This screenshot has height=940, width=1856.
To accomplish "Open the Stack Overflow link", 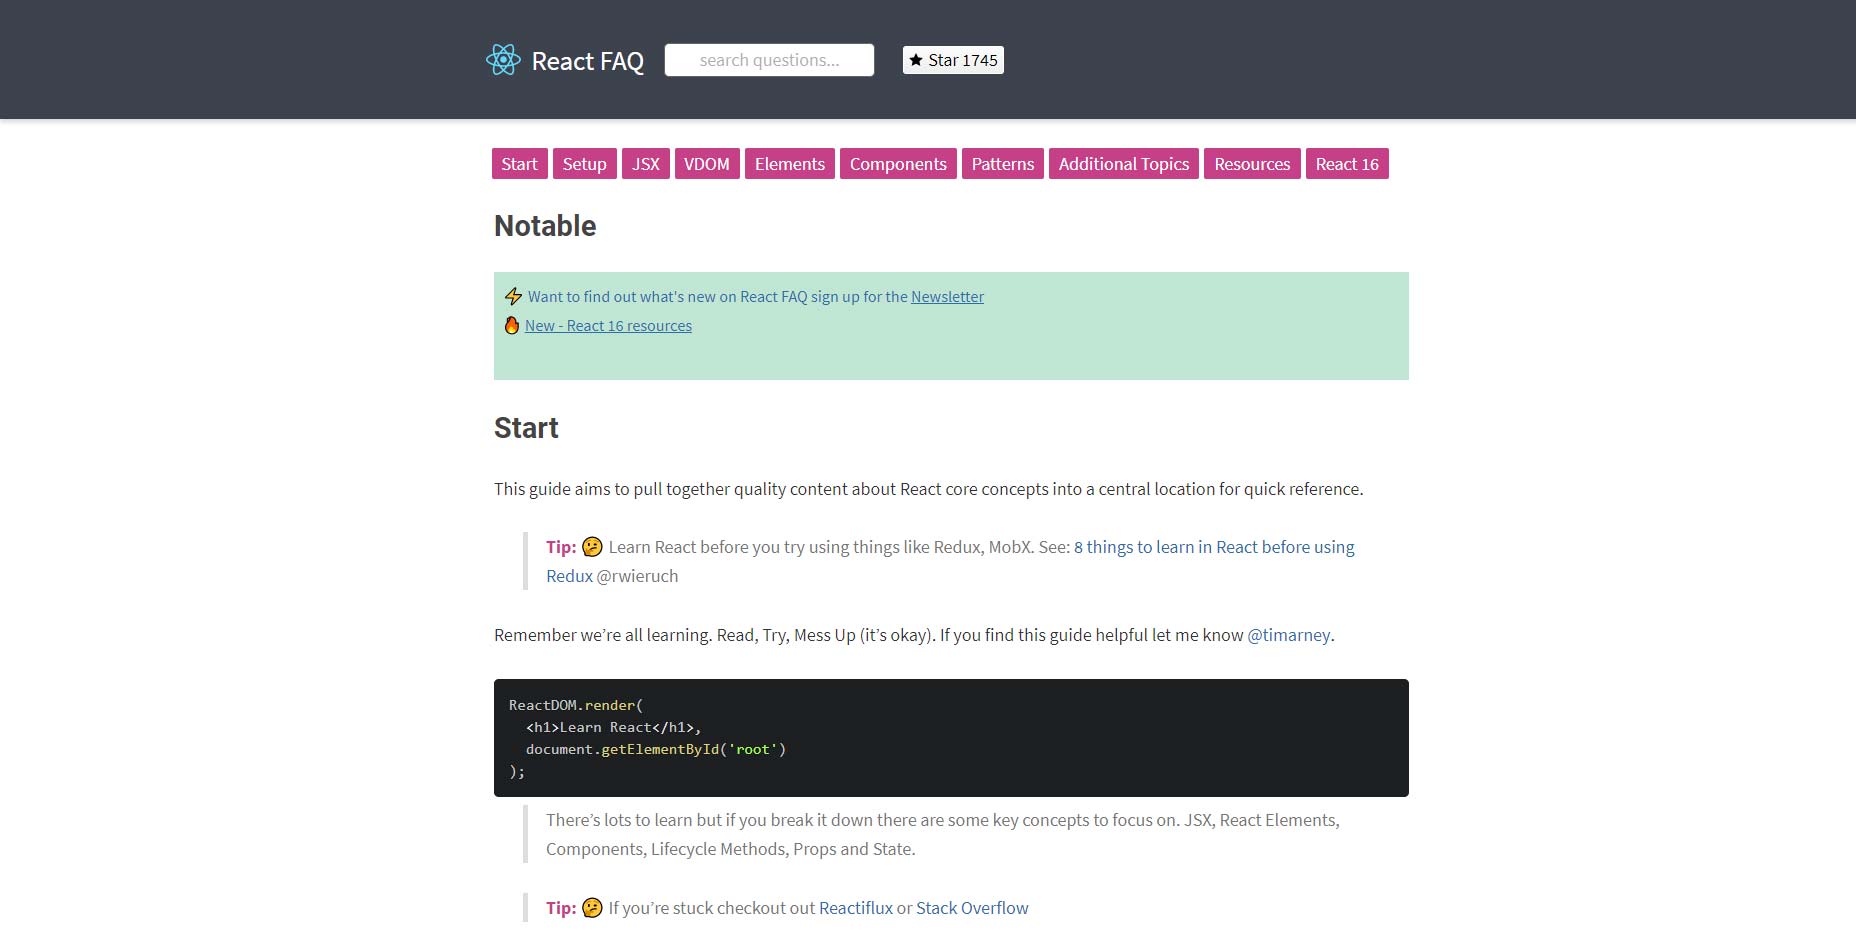I will pyautogui.click(x=972, y=907).
